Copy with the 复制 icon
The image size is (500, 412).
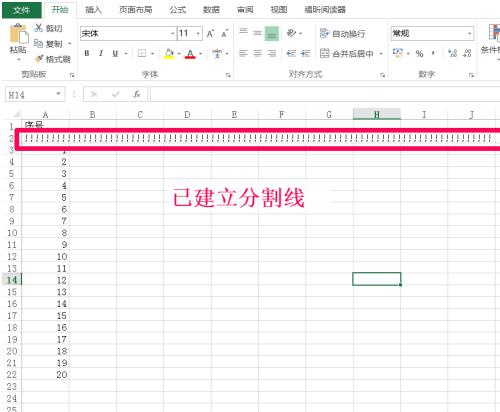click(39, 43)
